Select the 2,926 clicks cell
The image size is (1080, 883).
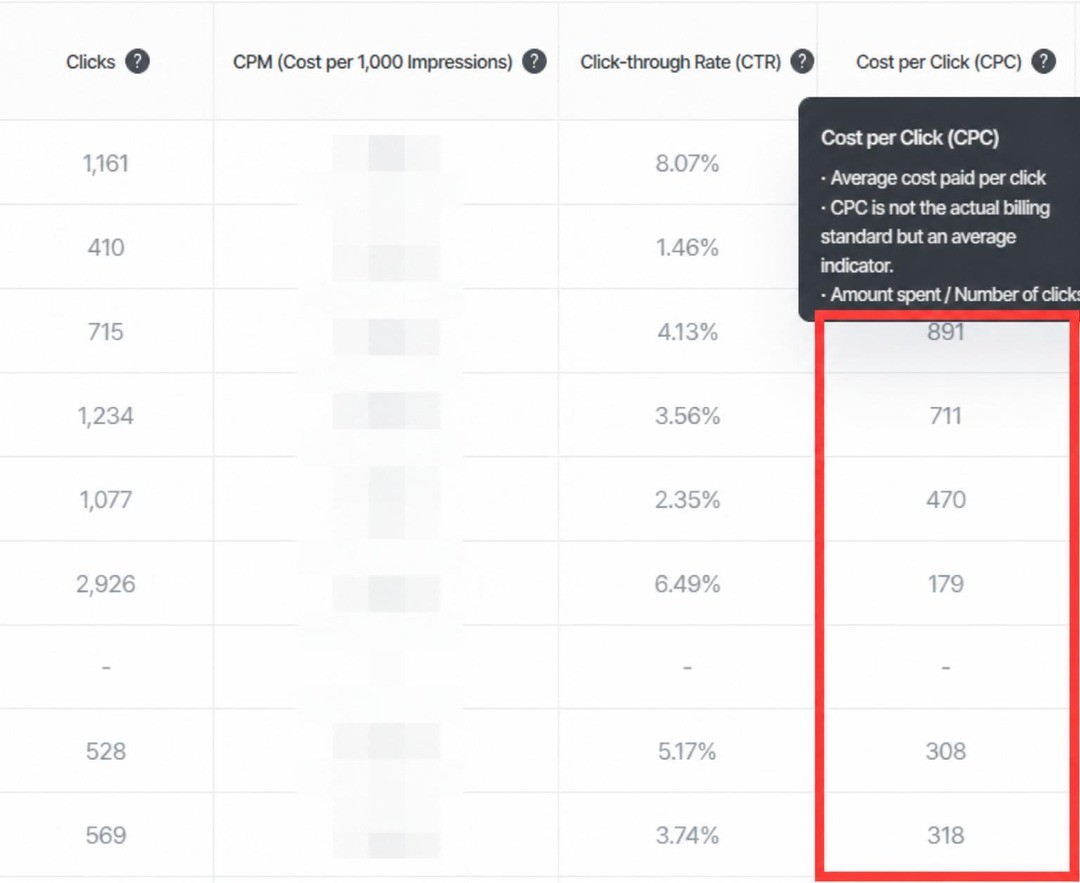(105, 584)
